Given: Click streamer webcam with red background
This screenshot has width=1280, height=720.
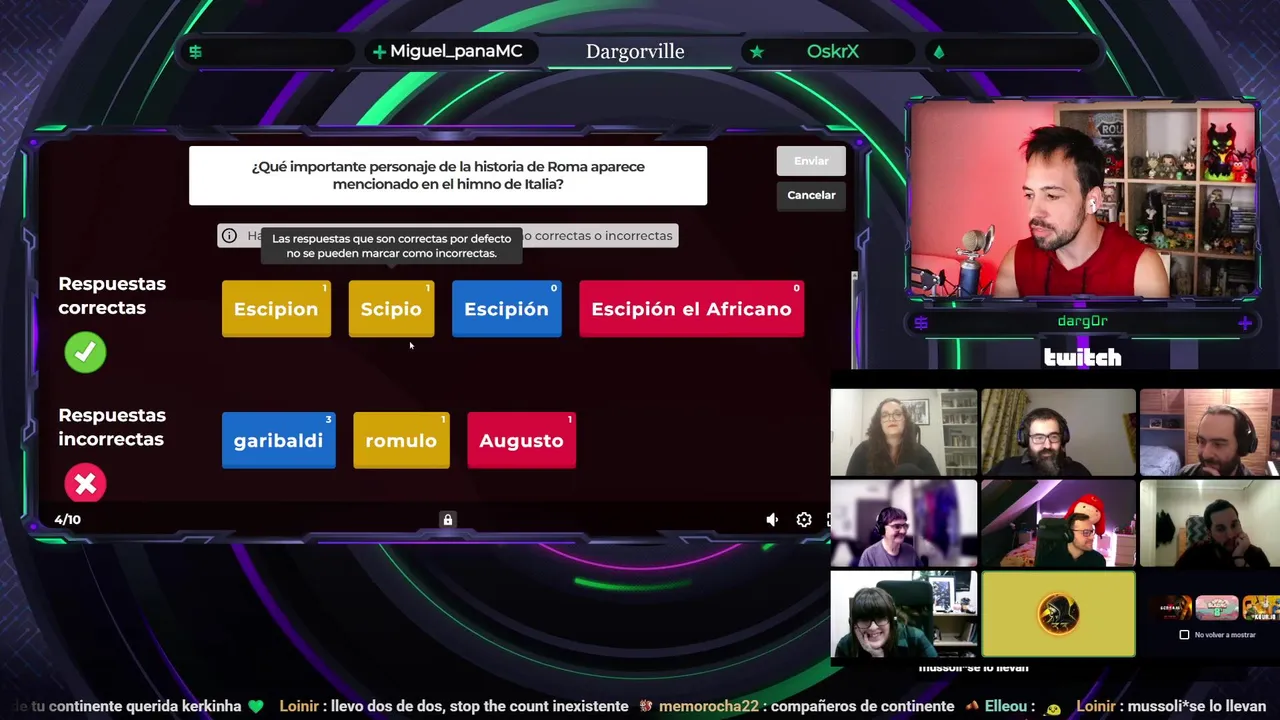Looking at the screenshot, I should pos(1082,200).
